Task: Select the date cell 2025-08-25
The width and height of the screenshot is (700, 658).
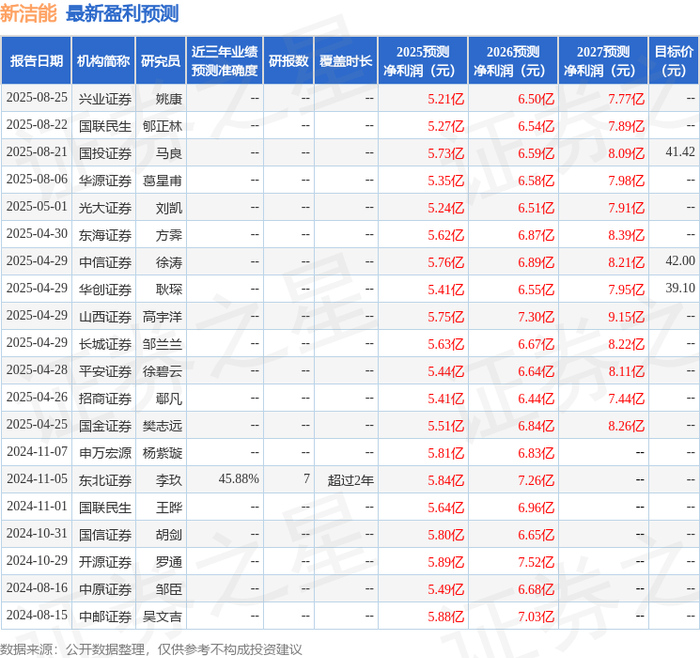Action: [37, 97]
